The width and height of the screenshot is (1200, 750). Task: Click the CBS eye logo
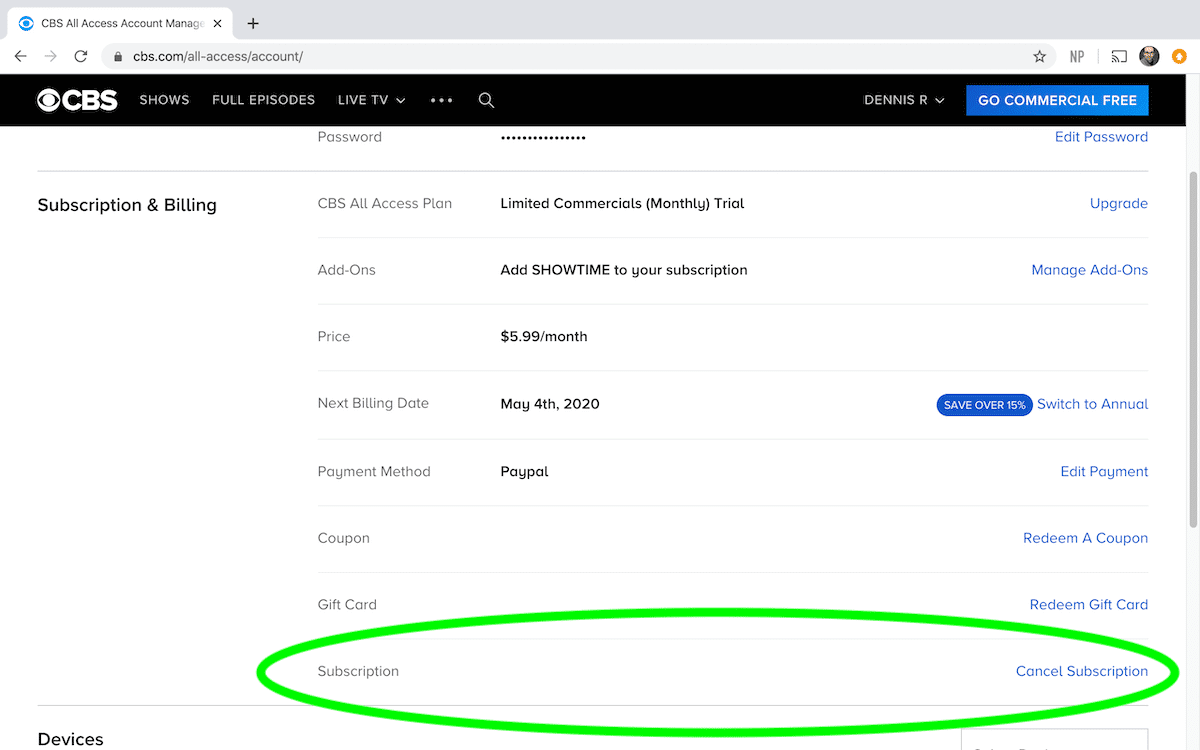click(78, 100)
